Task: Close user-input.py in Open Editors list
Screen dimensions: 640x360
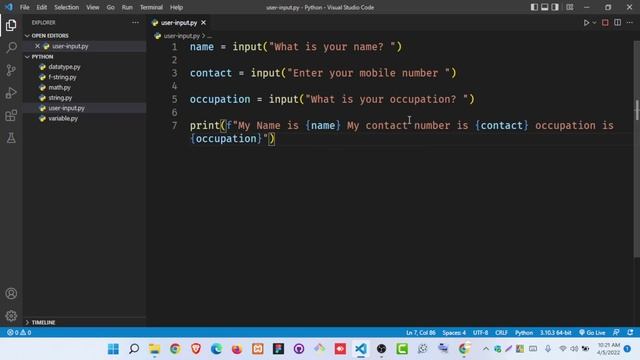Action: coord(37,46)
